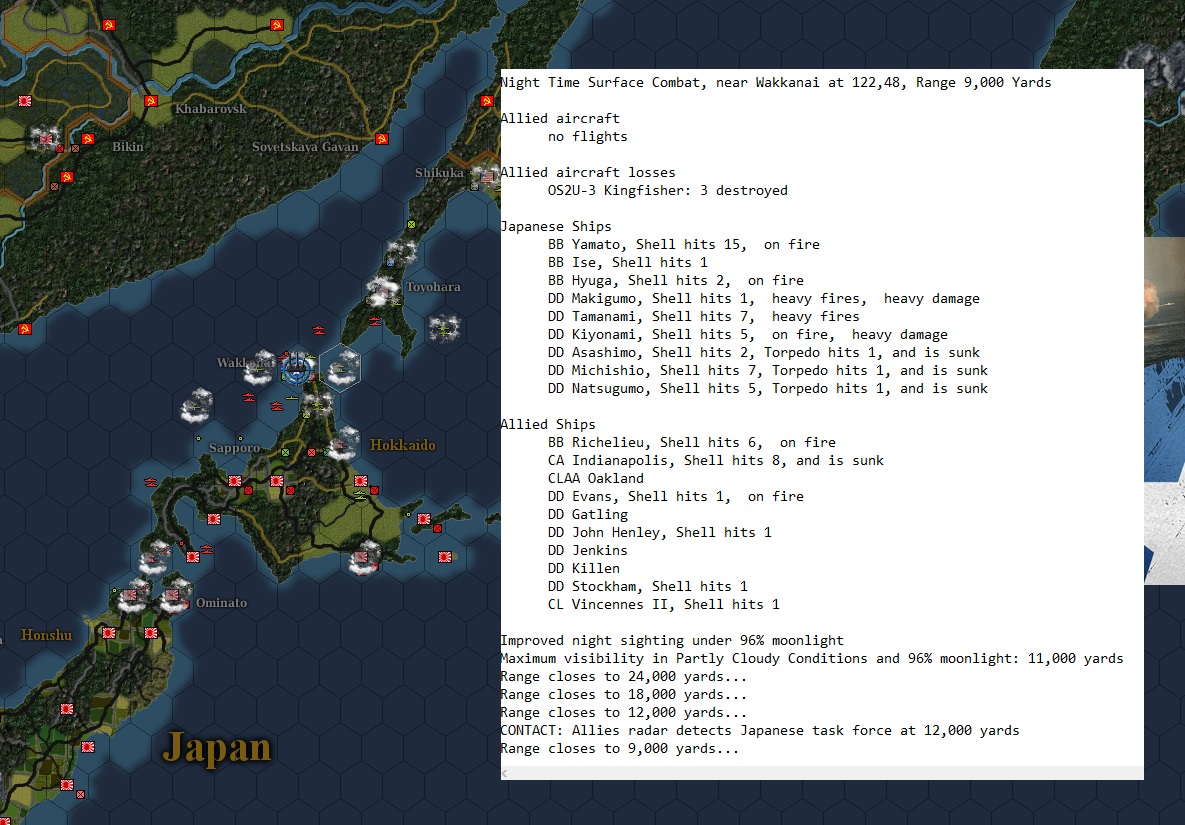Click the 'DD Gatling' line

tap(587, 515)
